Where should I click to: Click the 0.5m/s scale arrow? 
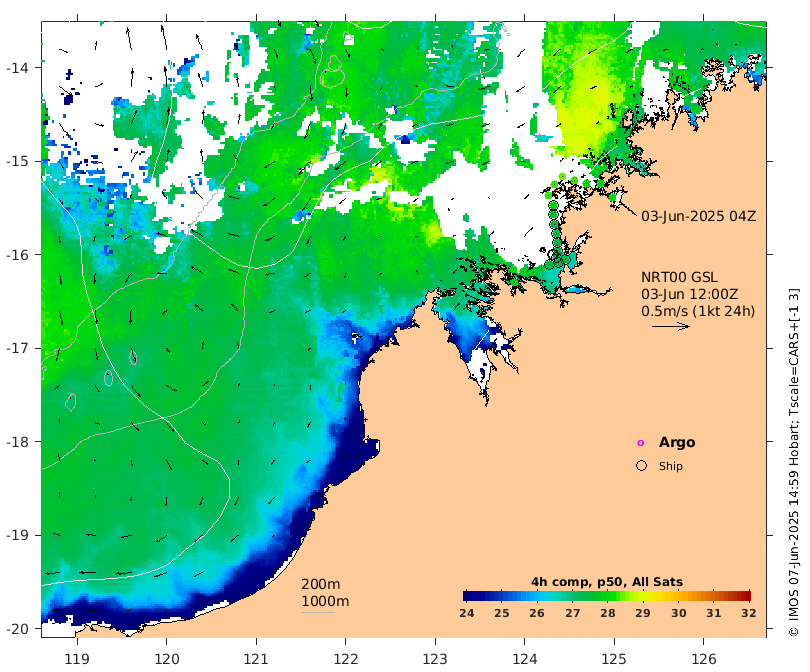671,326
